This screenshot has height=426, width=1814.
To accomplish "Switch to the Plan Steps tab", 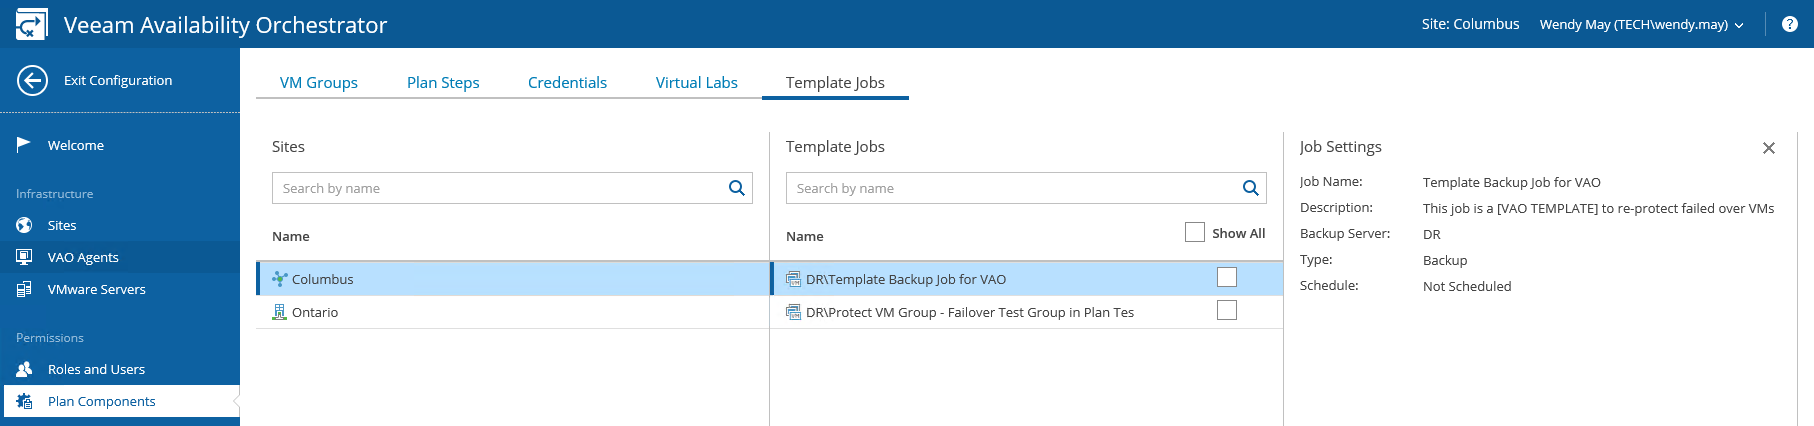I will pos(443,82).
